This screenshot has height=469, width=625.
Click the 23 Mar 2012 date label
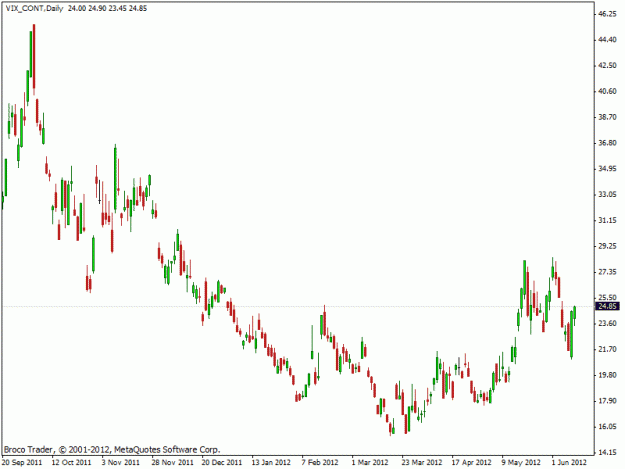[x=422, y=463]
